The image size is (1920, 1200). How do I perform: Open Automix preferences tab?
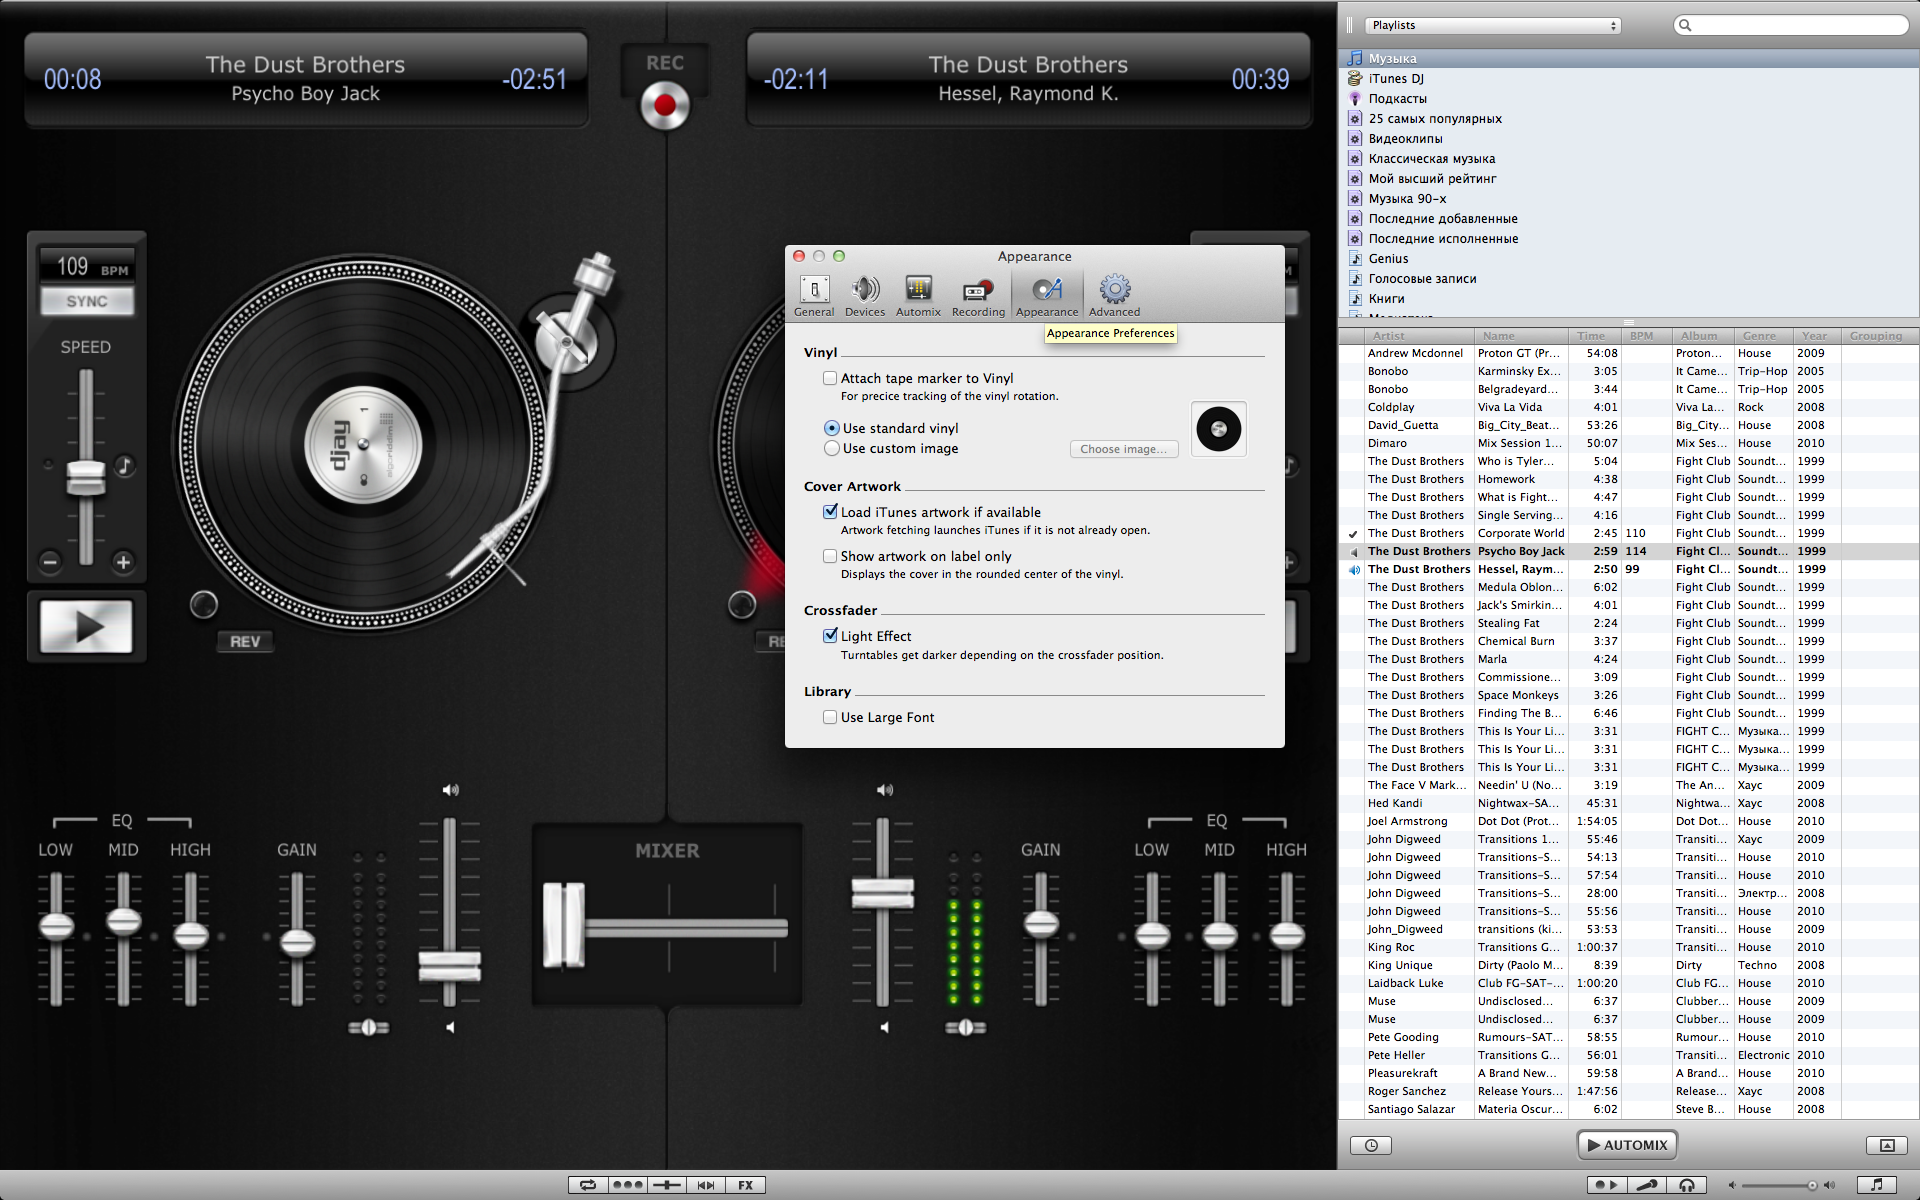pos(918,296)
